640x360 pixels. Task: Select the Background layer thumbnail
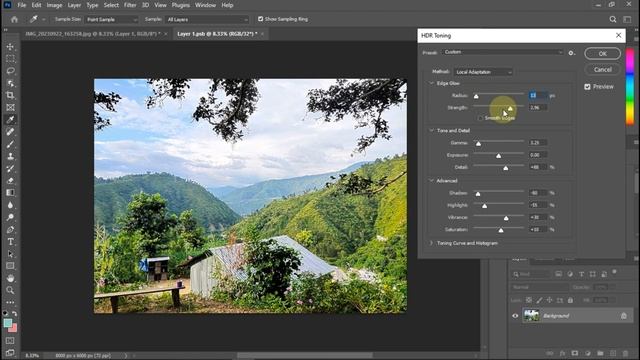click(x=531, y=316)
